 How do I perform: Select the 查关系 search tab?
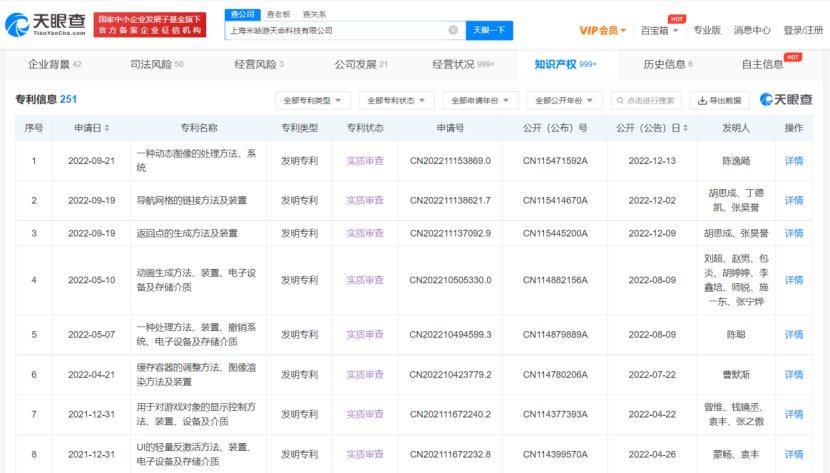click(314, 14)
